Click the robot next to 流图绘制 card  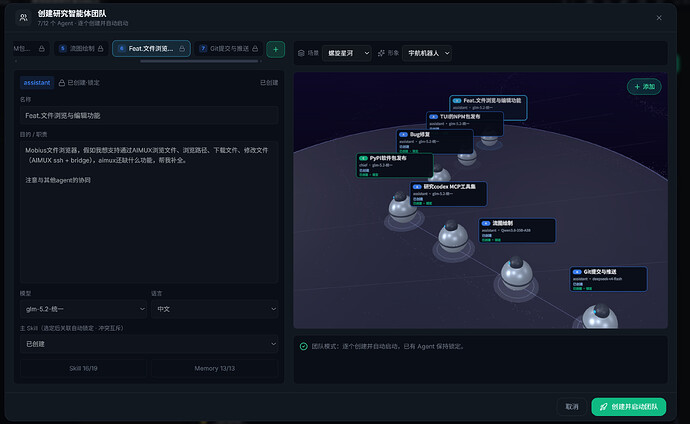pyautogui.click(x=453, y=237)
